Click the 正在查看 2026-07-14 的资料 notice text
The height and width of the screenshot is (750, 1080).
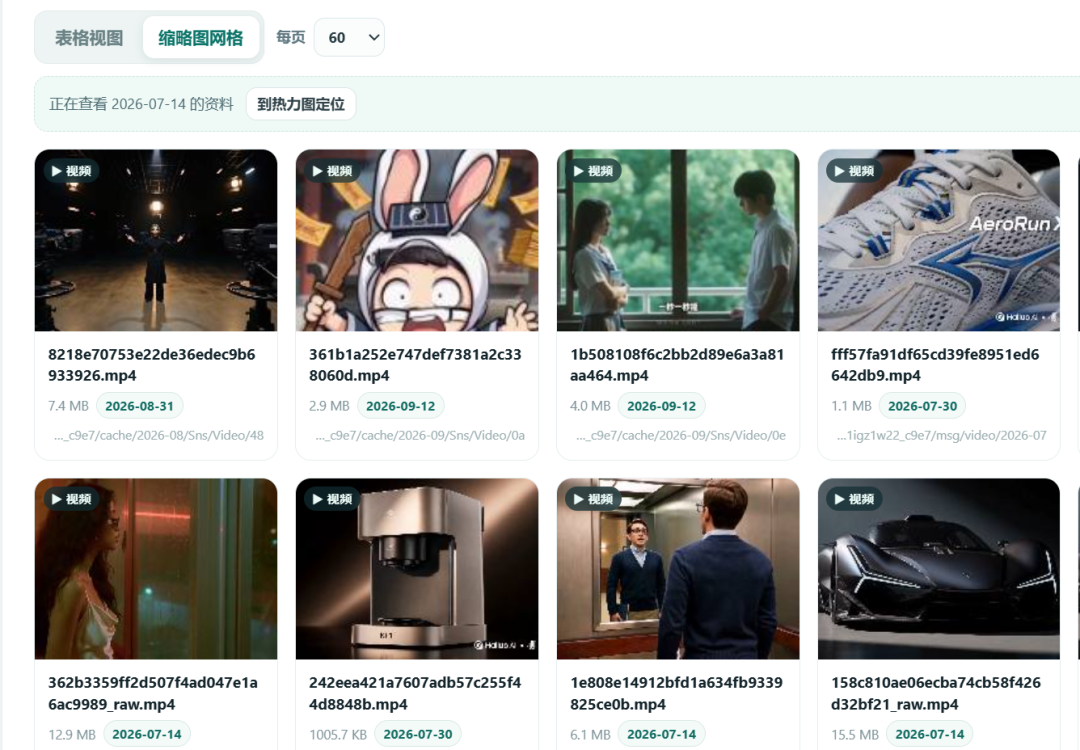[x=141, y=104]
